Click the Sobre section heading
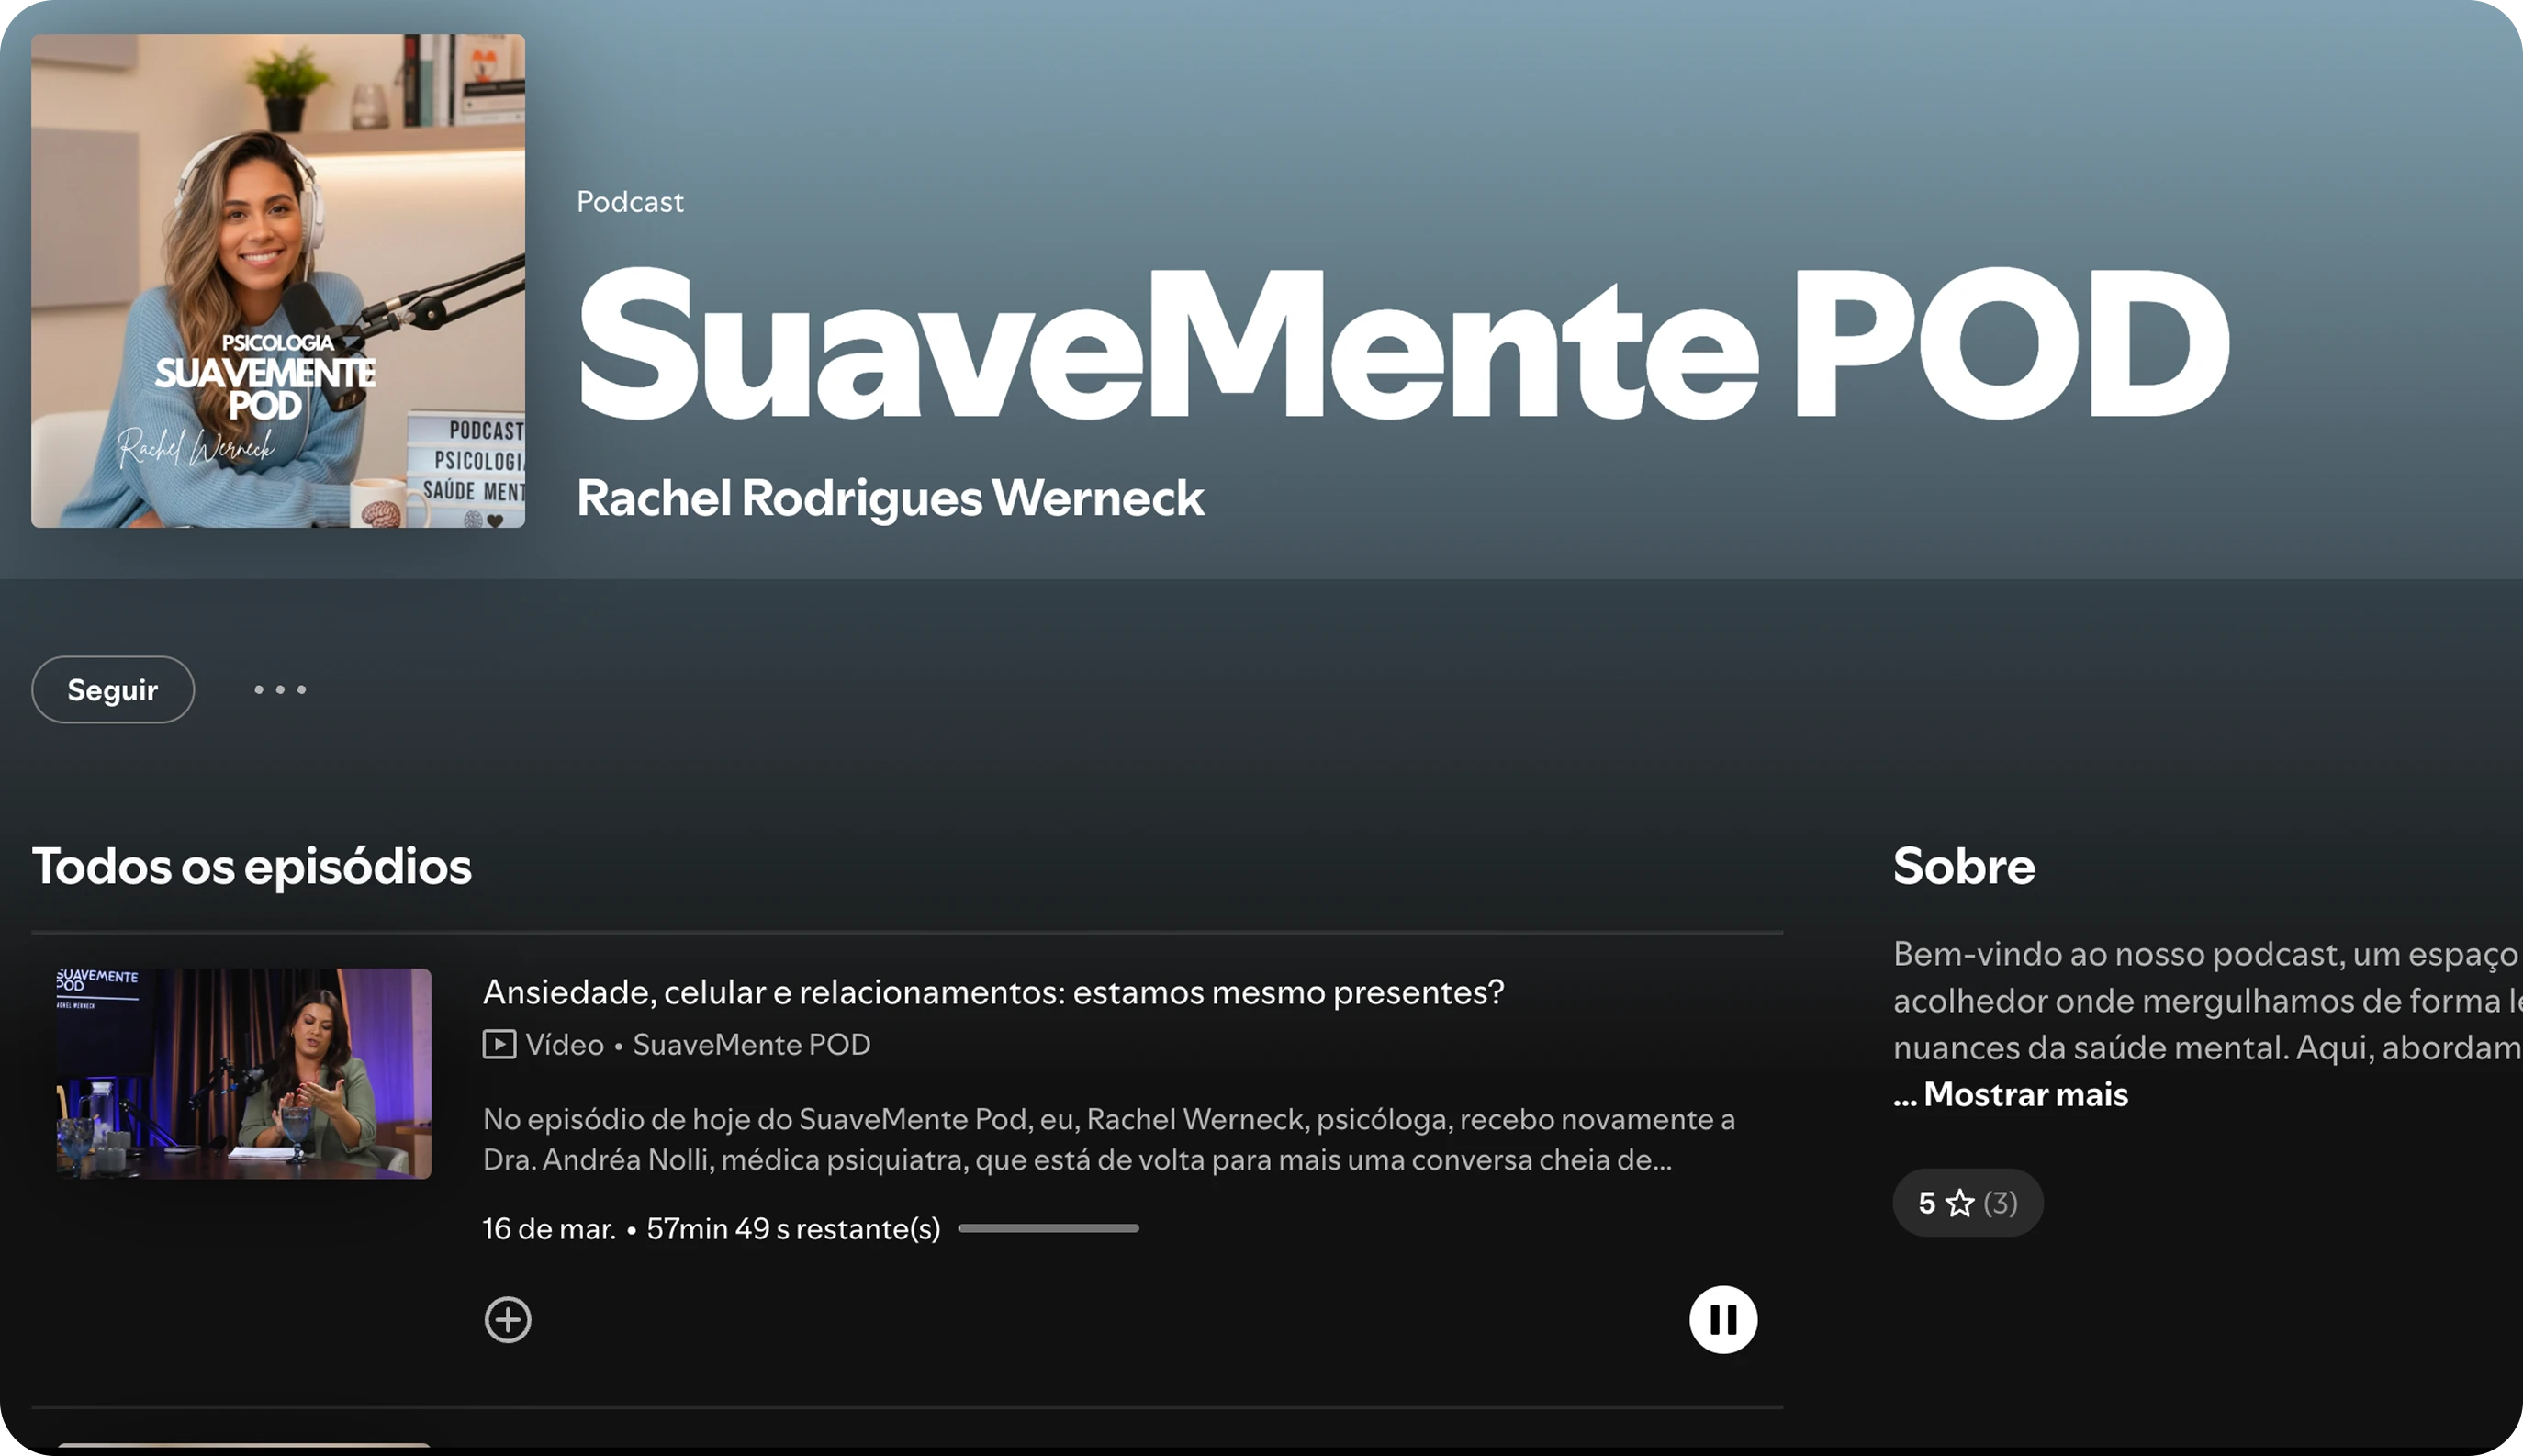2523x1456 pixels. 1963,866
